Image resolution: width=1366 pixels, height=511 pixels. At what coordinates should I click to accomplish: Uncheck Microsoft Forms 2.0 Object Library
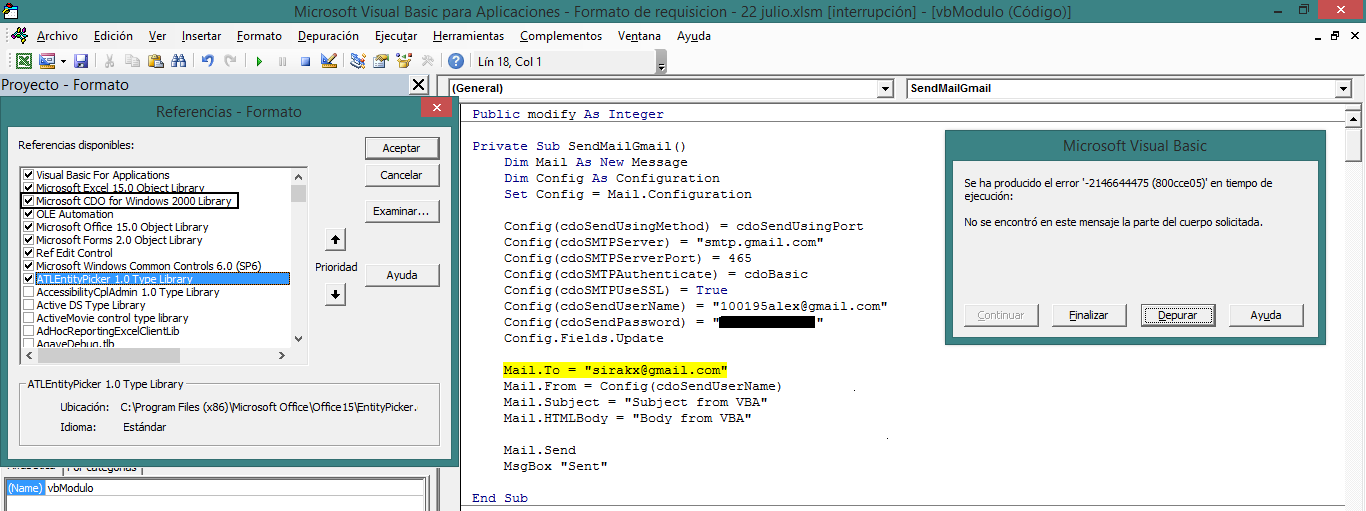point(28,240)
